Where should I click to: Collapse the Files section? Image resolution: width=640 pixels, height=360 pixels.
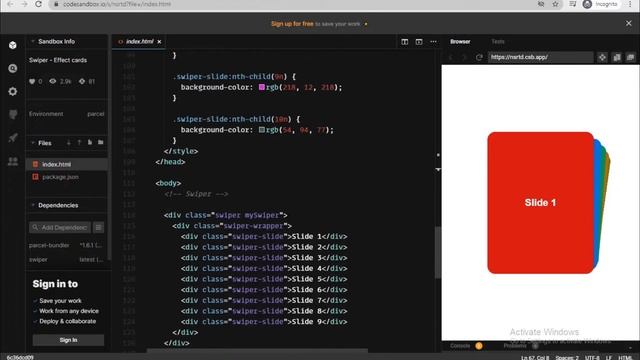33,143
